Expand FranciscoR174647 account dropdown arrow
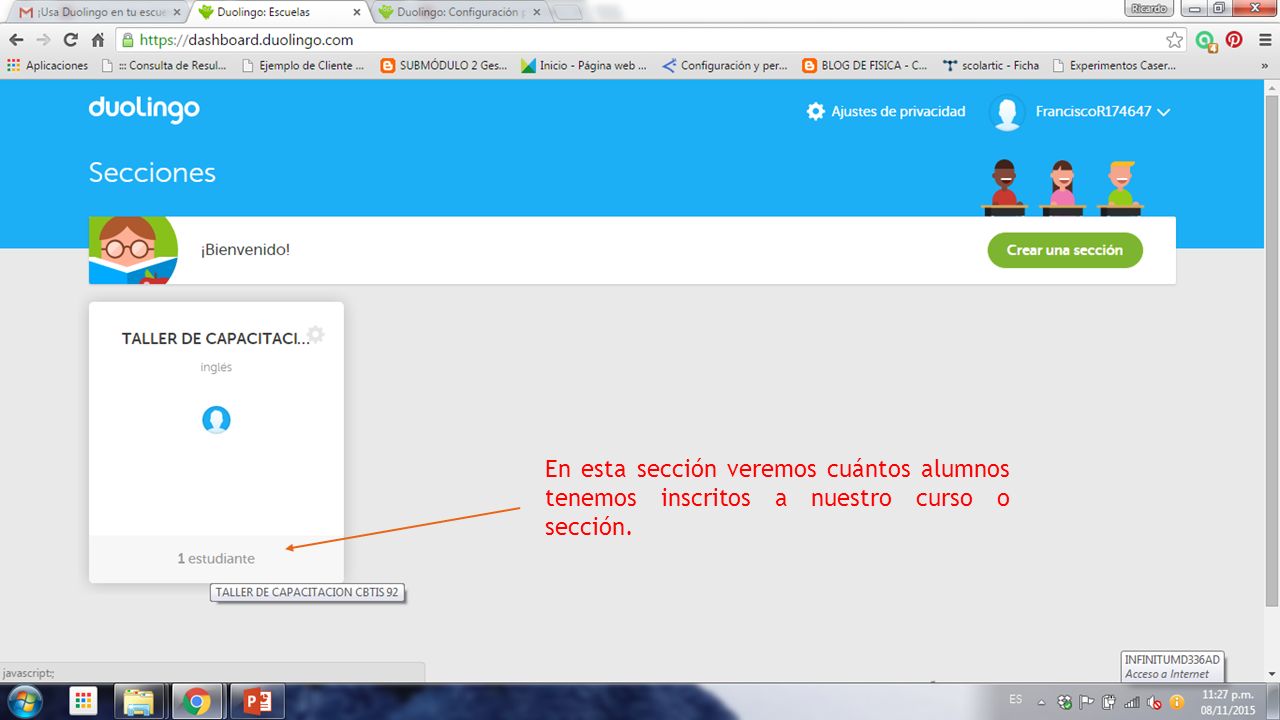Viewport: 1280px width, 720px height. 1163,113
